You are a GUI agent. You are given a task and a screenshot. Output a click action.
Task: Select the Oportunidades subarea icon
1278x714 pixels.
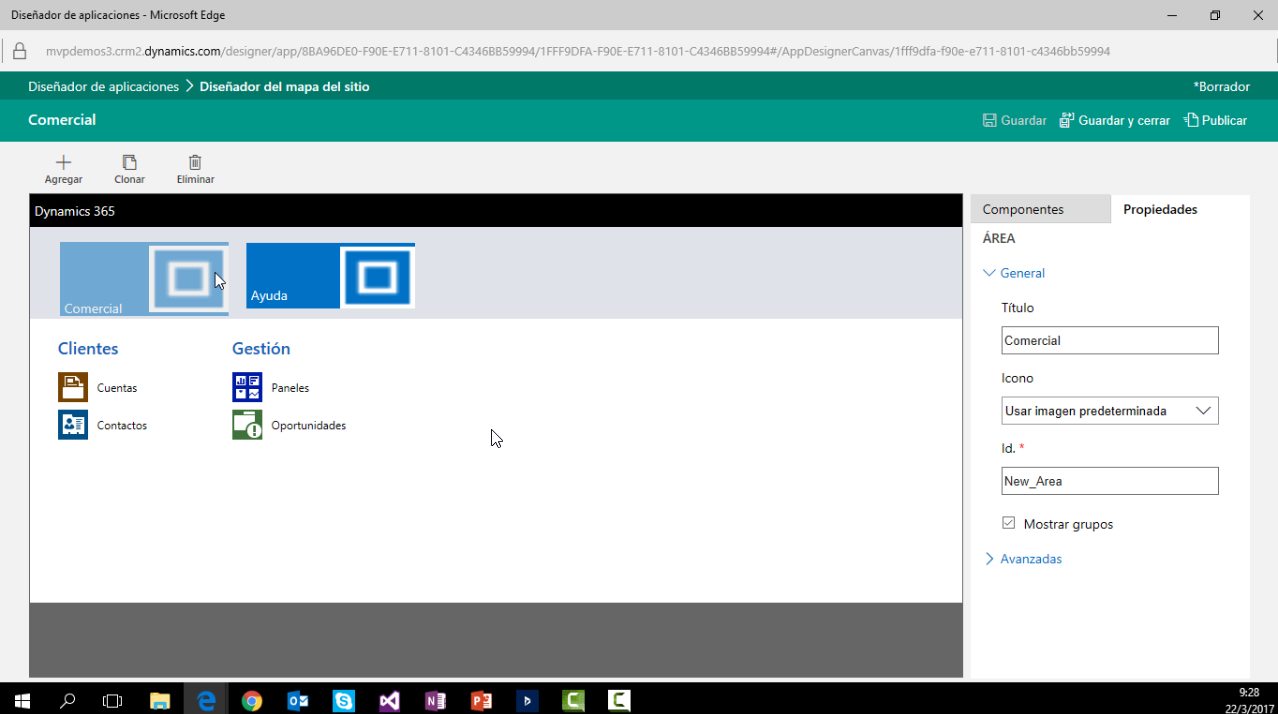pyautogui.click(x=247, y=425)
